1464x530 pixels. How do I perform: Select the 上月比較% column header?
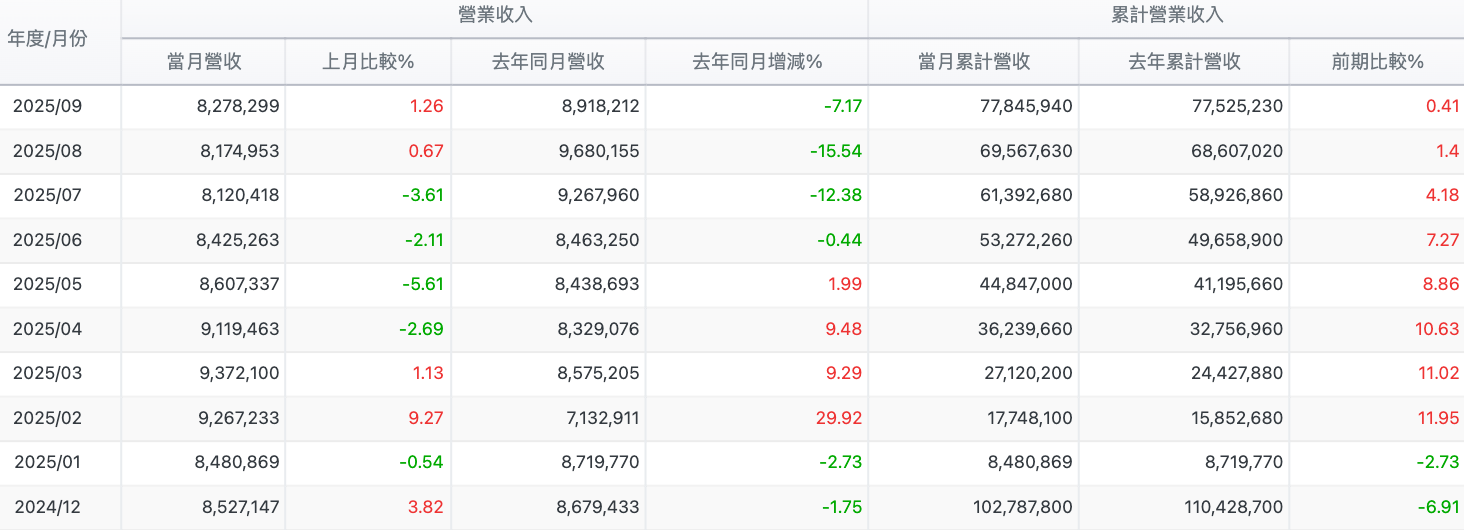368,62
